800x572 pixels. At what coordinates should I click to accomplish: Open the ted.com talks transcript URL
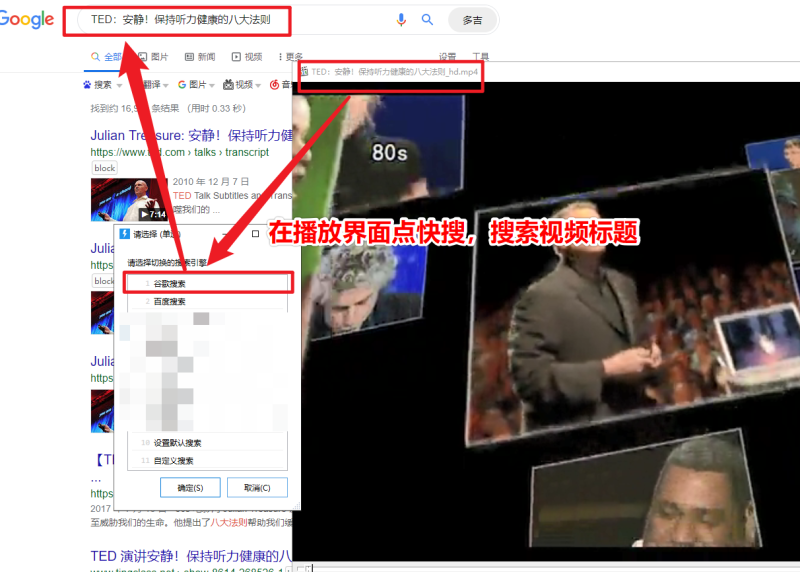point(180,152)
